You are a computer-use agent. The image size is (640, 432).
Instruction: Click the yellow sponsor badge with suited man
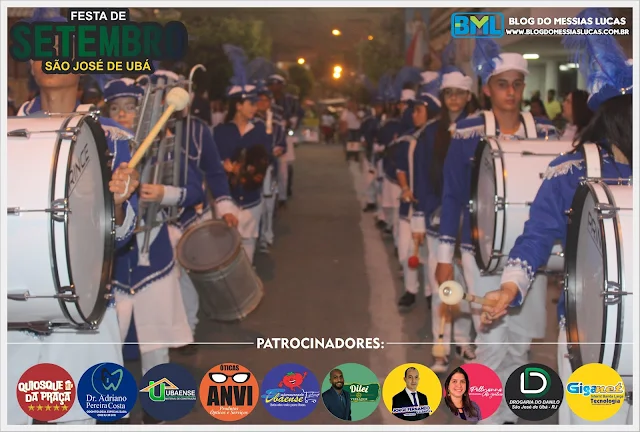(x=412, y=392)
